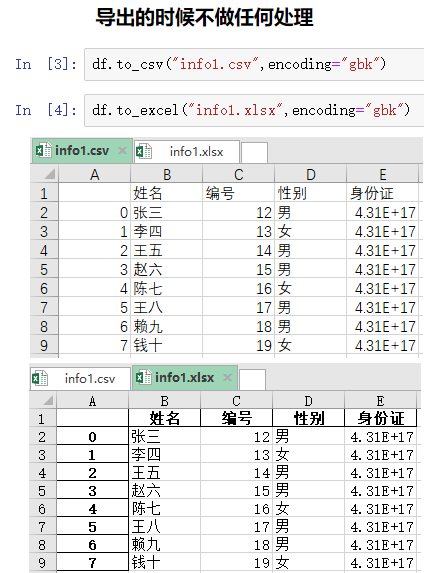
Task: Click the Excel file icon on info1.xlsx tab in upper window
Action: [x=144, y=151]
